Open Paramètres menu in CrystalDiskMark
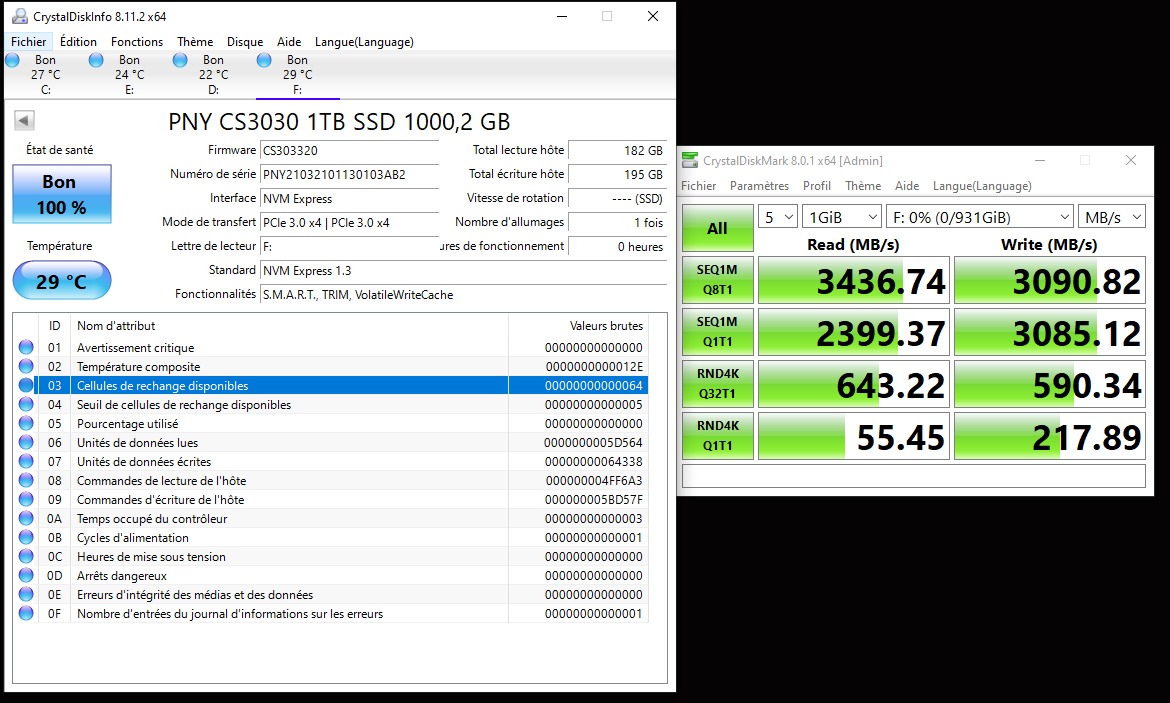1170x703 pixels. point(759,186)
